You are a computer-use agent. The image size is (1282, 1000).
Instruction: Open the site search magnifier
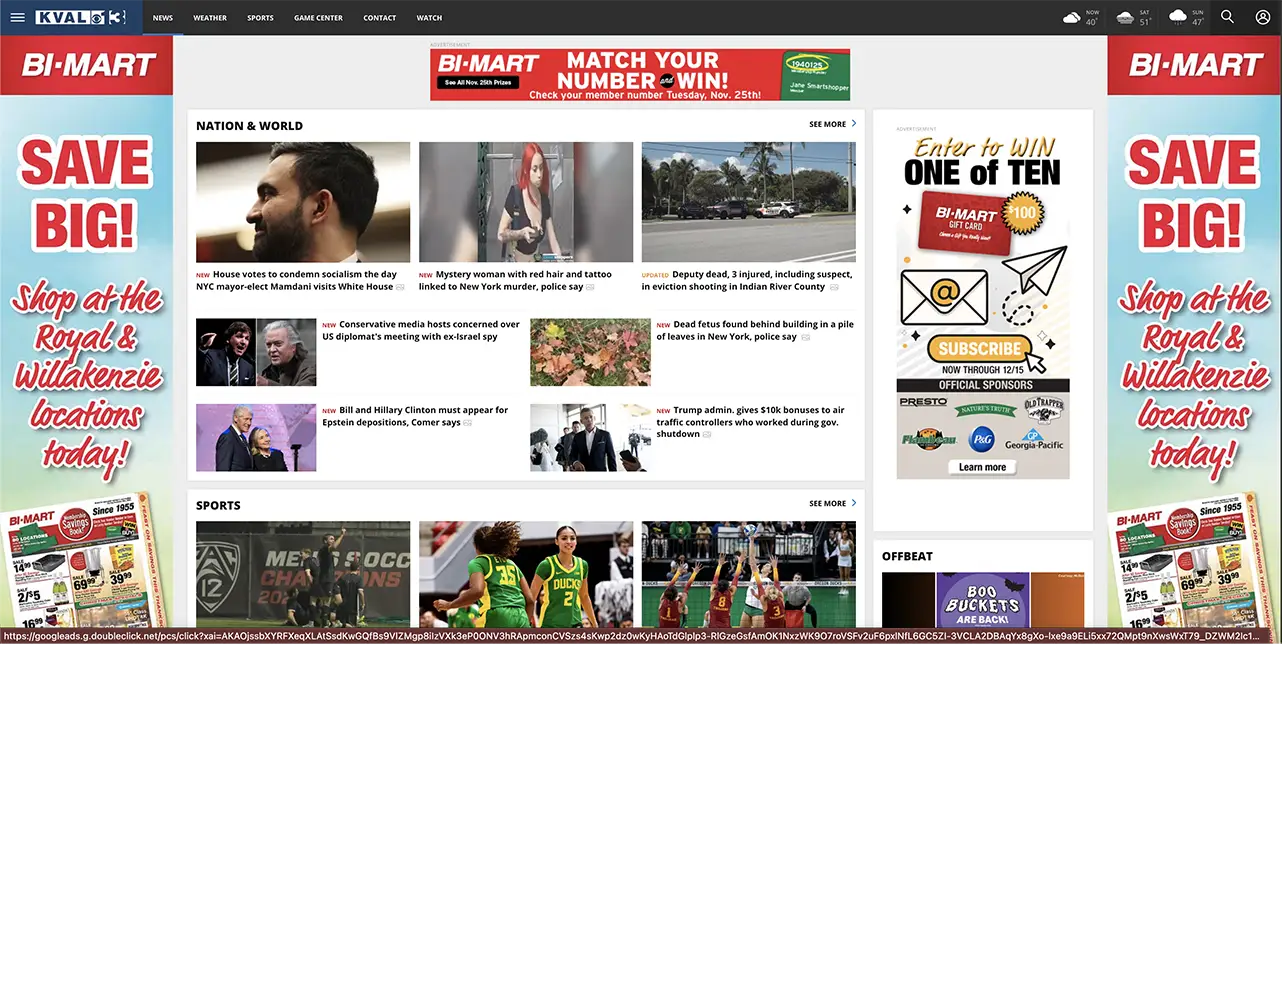coord(1227,17)
